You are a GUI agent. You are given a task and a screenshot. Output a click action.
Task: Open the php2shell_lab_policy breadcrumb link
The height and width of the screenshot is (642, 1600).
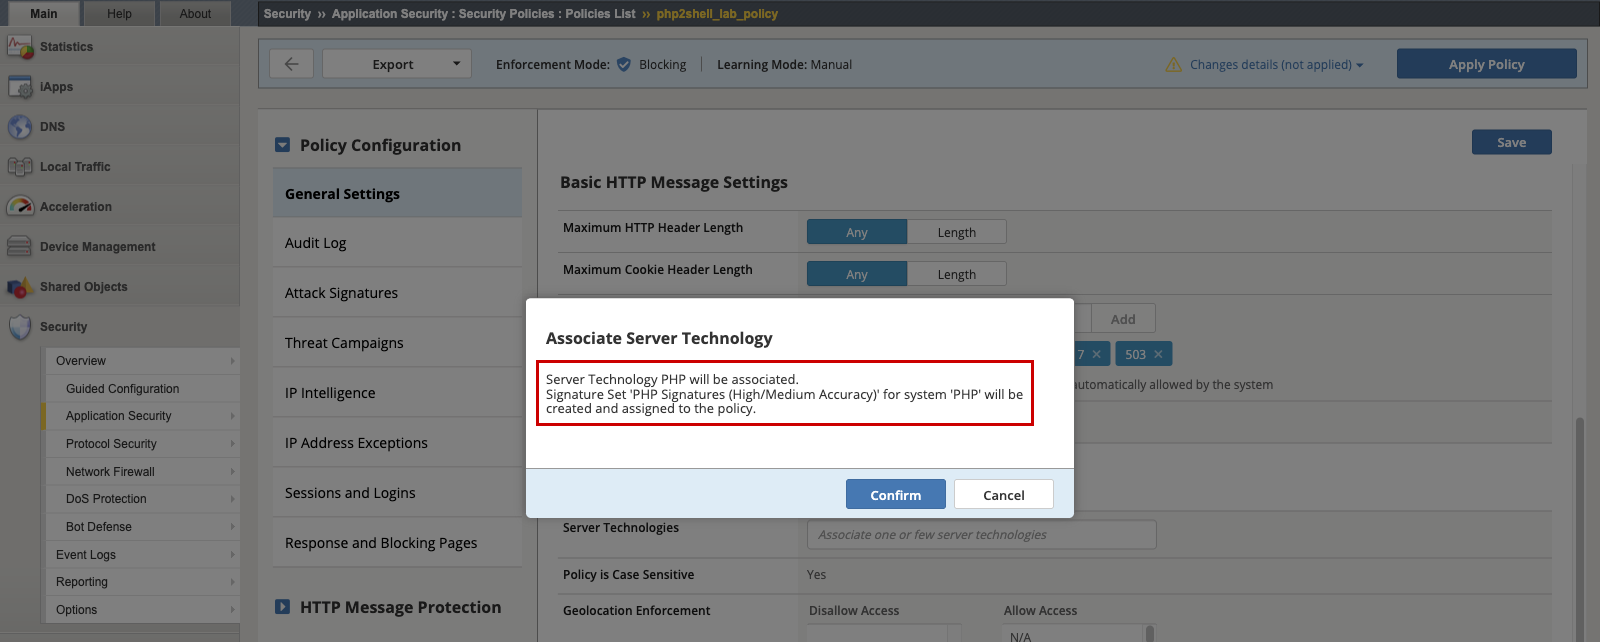[717, 14]
